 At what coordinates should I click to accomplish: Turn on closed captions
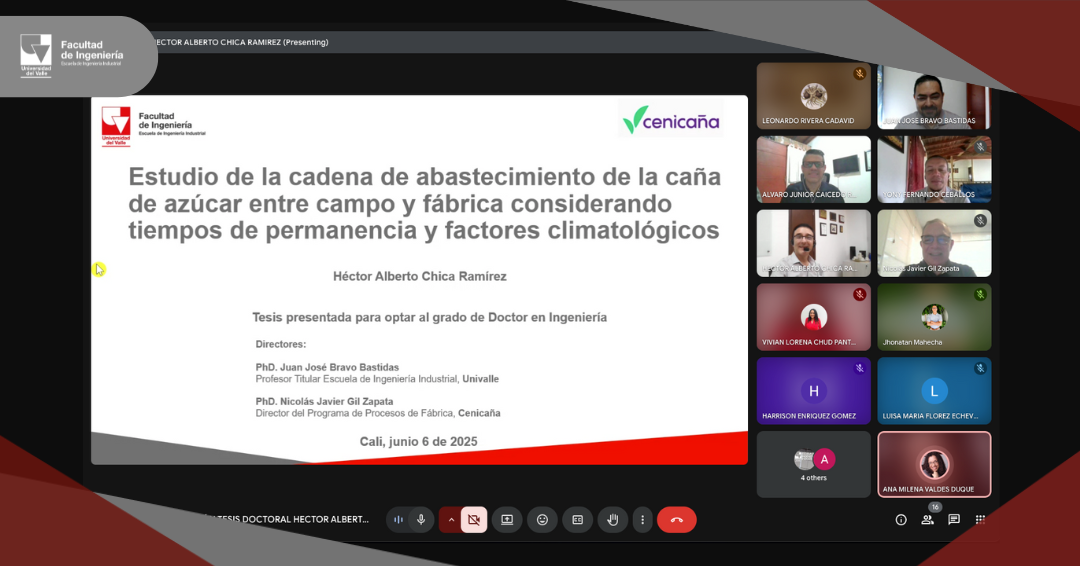pos(577,520)
